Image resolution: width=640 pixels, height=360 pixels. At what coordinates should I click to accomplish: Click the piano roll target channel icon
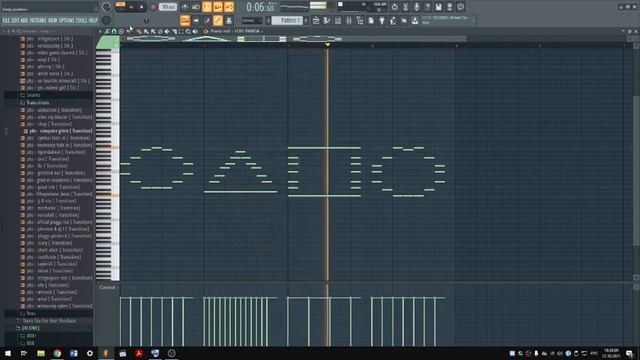(x=205, y=31)
